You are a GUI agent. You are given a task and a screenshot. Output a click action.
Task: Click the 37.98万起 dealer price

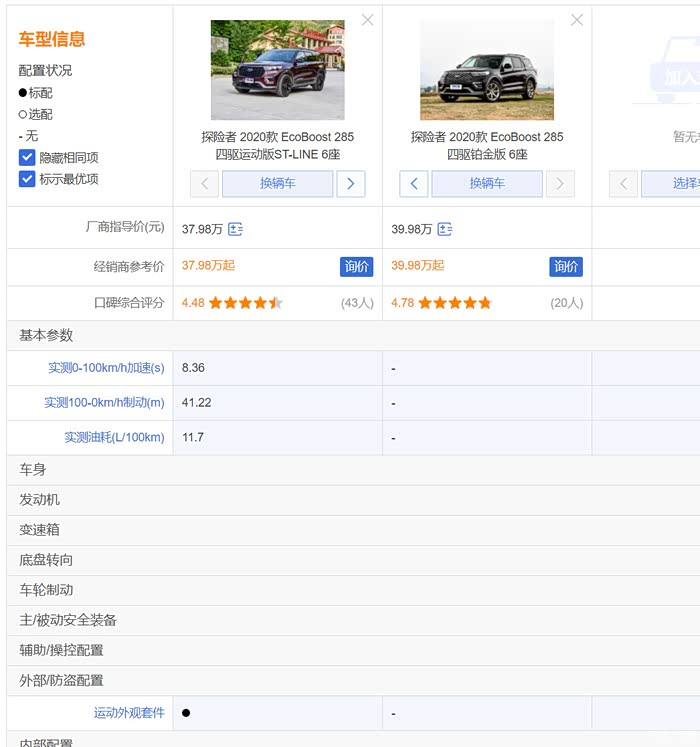[x=208, y=265]
